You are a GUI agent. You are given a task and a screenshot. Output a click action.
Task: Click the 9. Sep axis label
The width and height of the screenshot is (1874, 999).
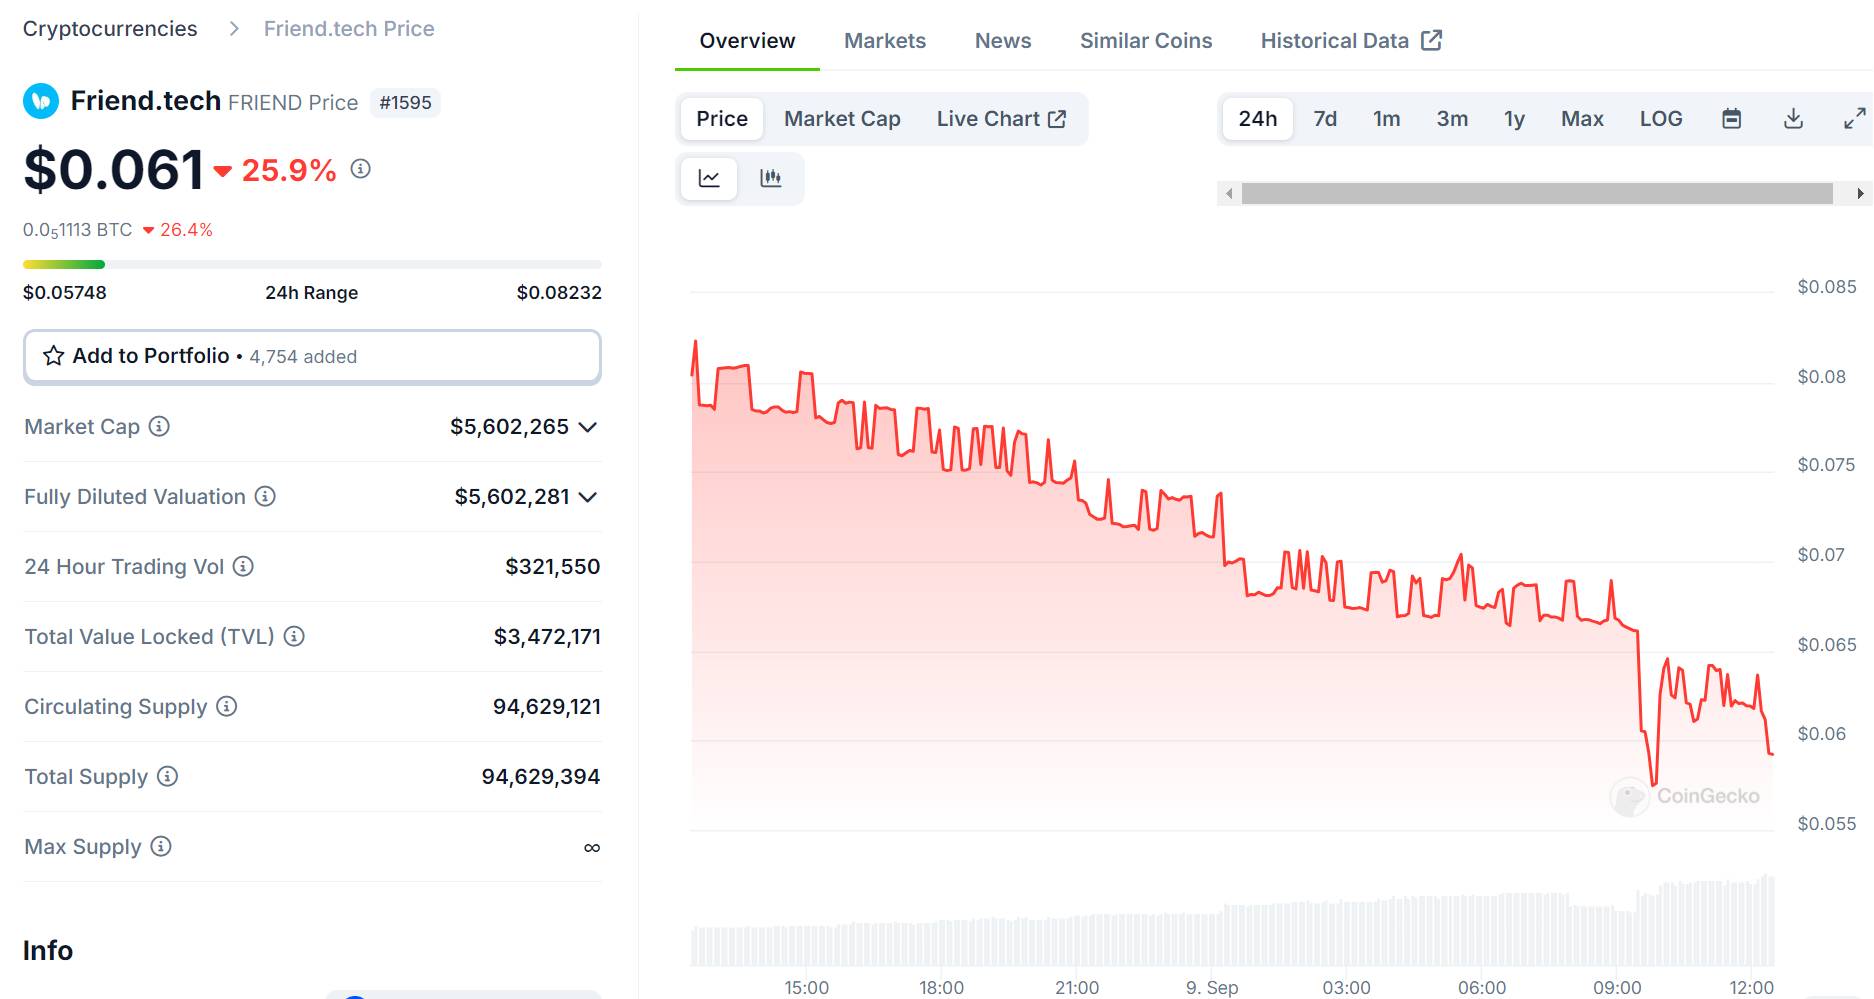[x=1212, y=988]
